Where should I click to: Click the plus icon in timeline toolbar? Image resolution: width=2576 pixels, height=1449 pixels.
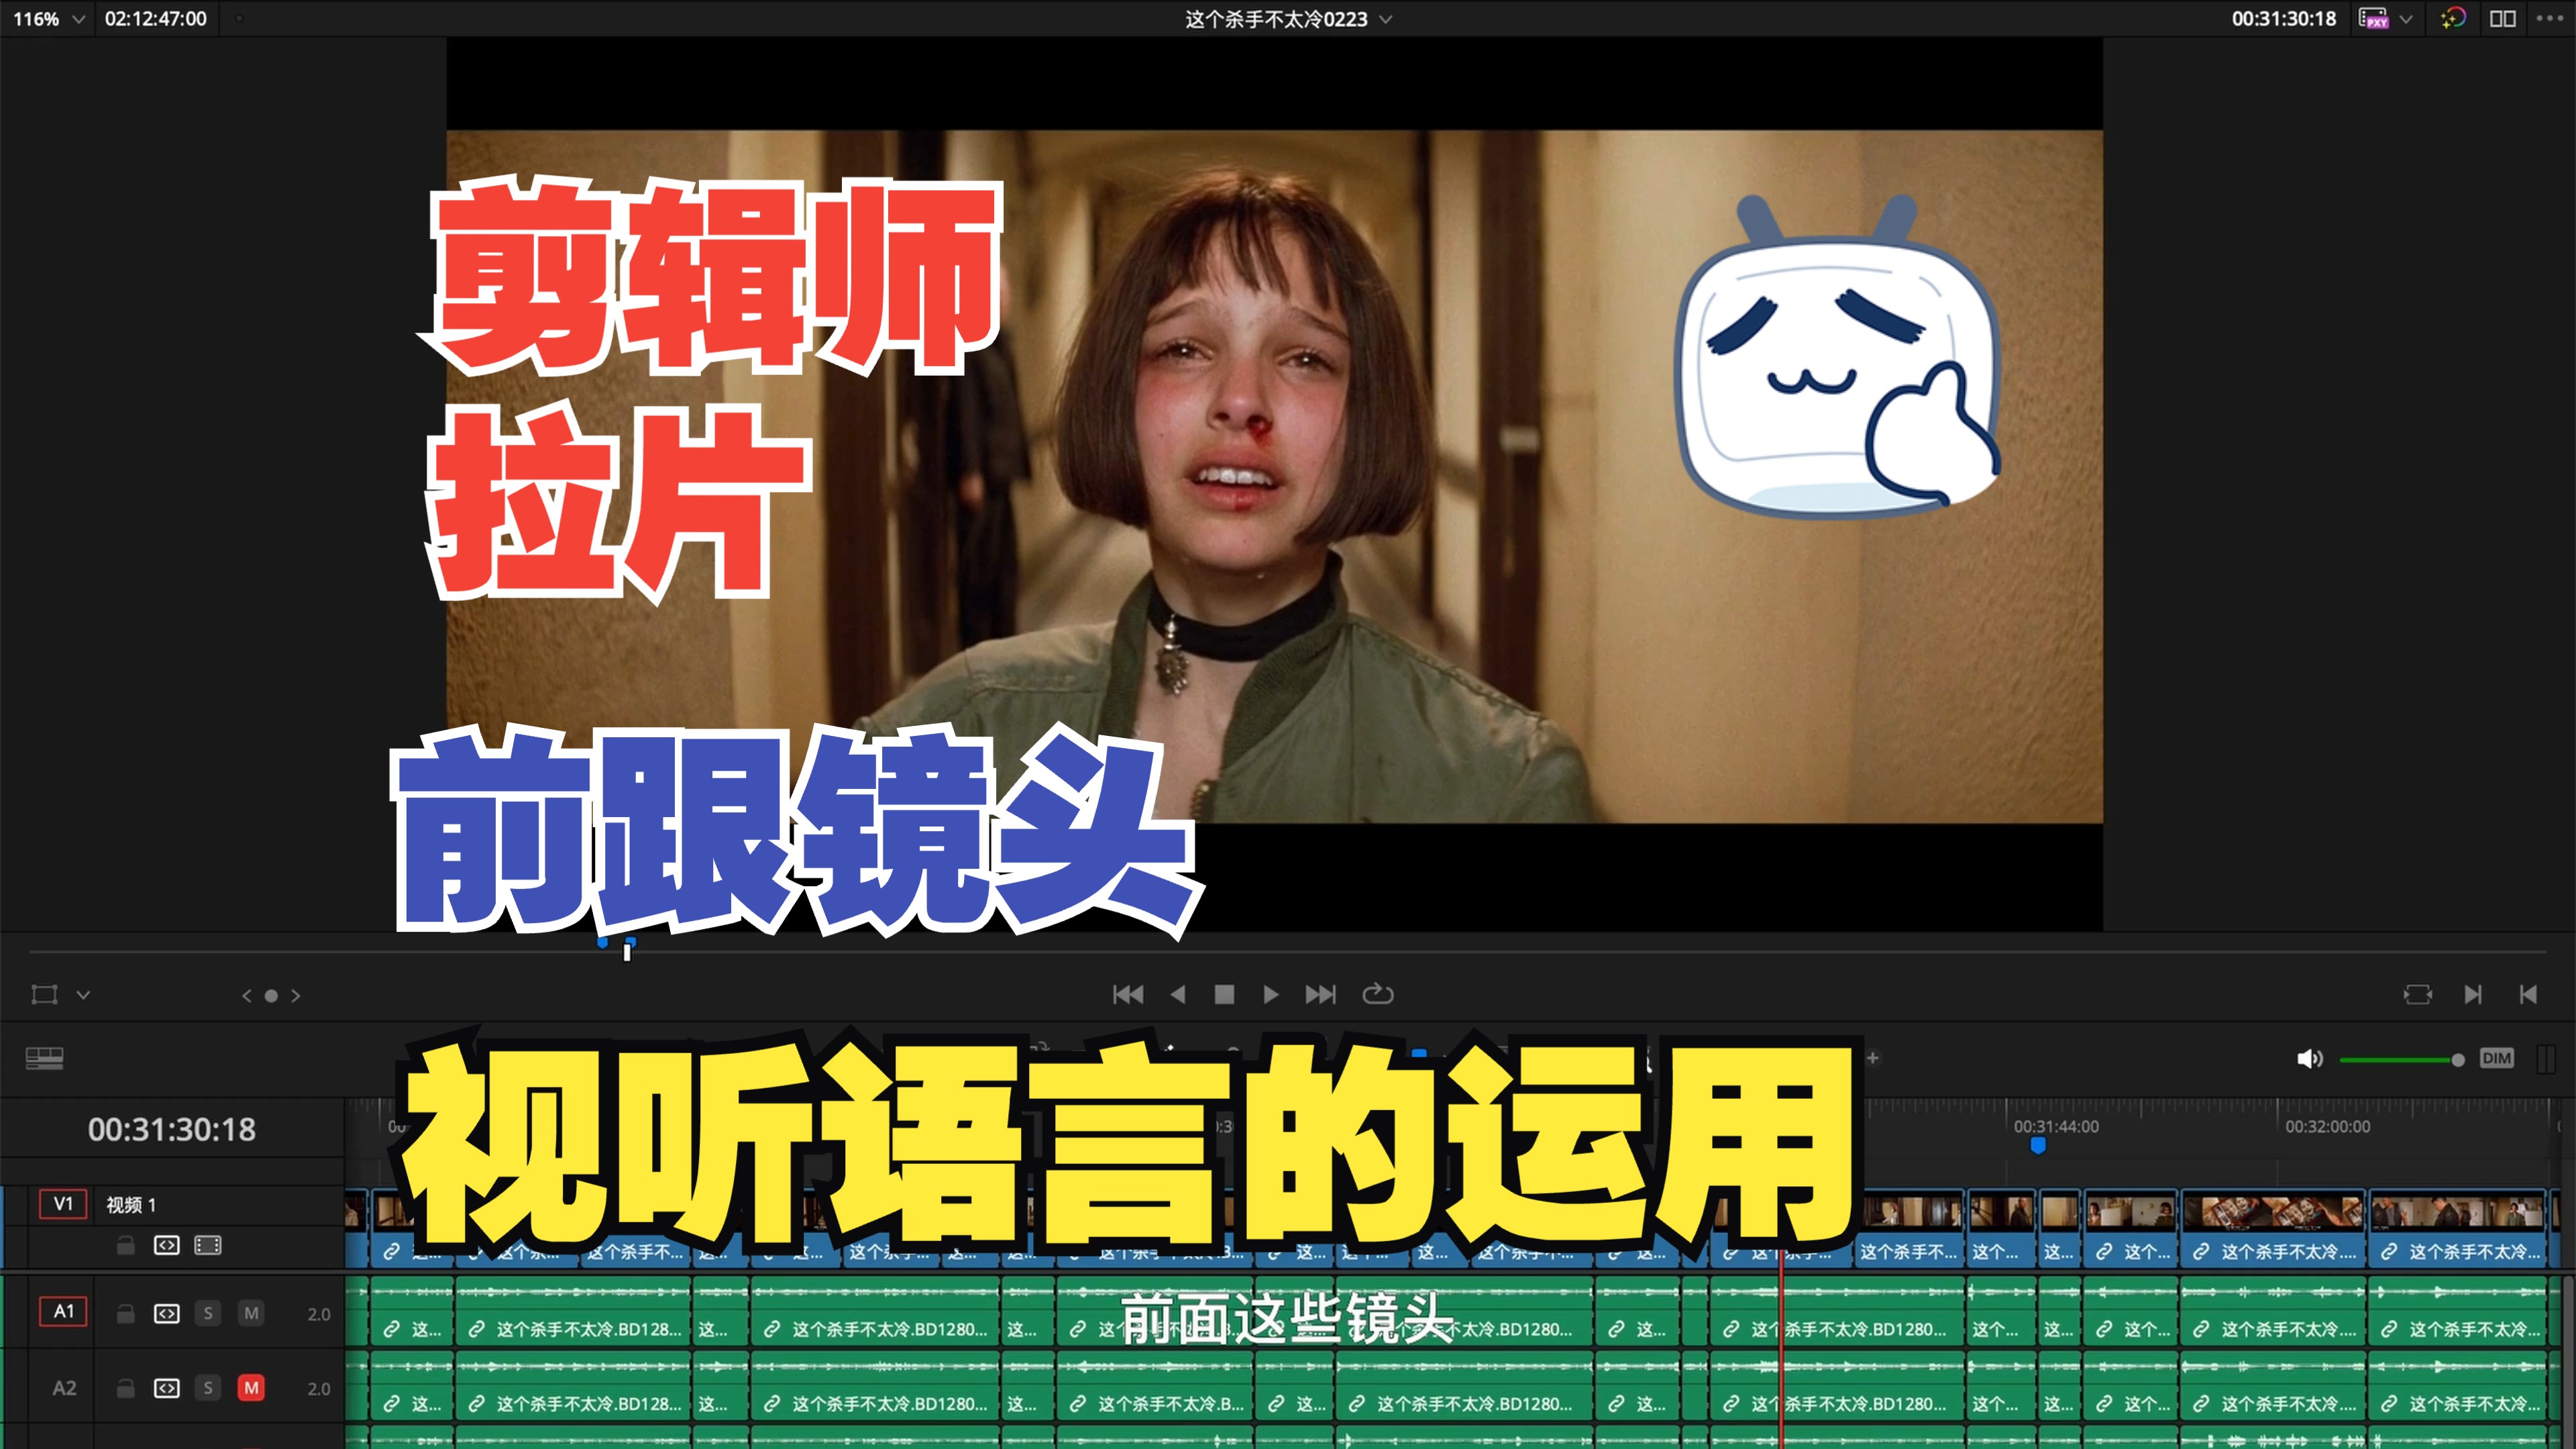click(x=1872, y=1058)
